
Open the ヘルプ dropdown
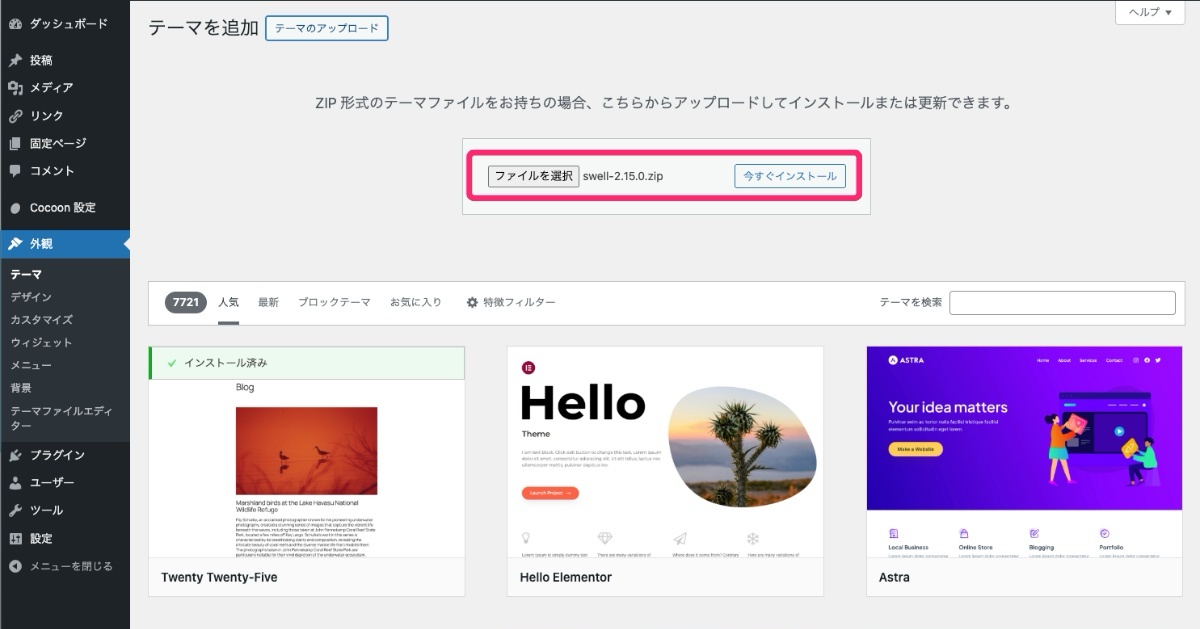pos(1148,13)
